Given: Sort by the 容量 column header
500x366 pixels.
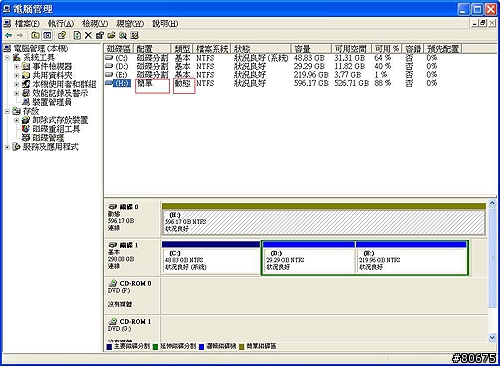Looking at the screenshot, I should tap(311, 49).
